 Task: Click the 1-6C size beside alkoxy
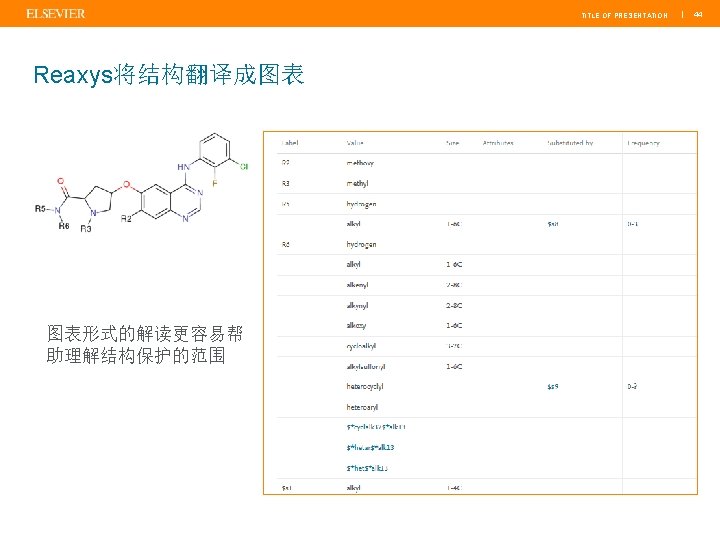click(454, 326)
